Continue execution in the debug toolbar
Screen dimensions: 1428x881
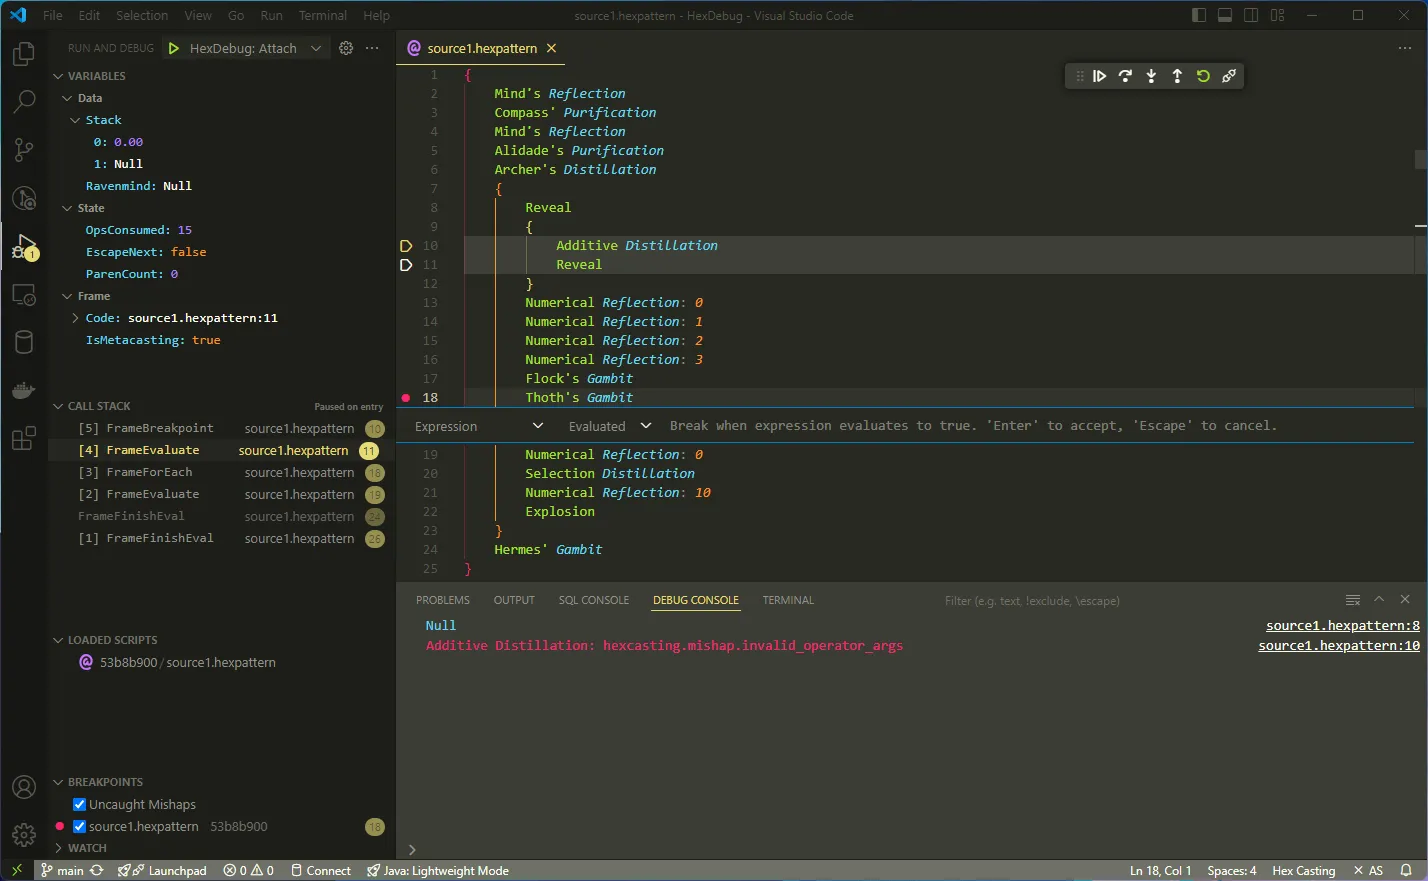[x=1100, y=75]
